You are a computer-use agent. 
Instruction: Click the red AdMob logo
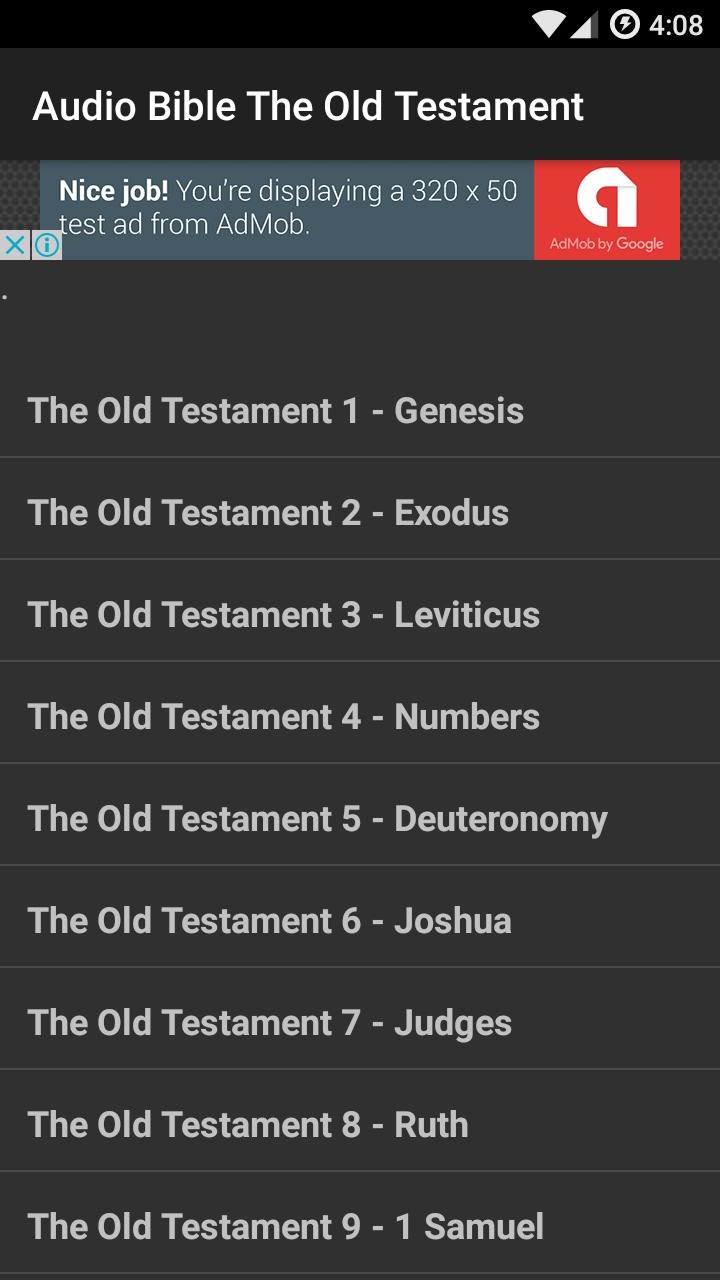pyautogui.click(x=606, y=199)
